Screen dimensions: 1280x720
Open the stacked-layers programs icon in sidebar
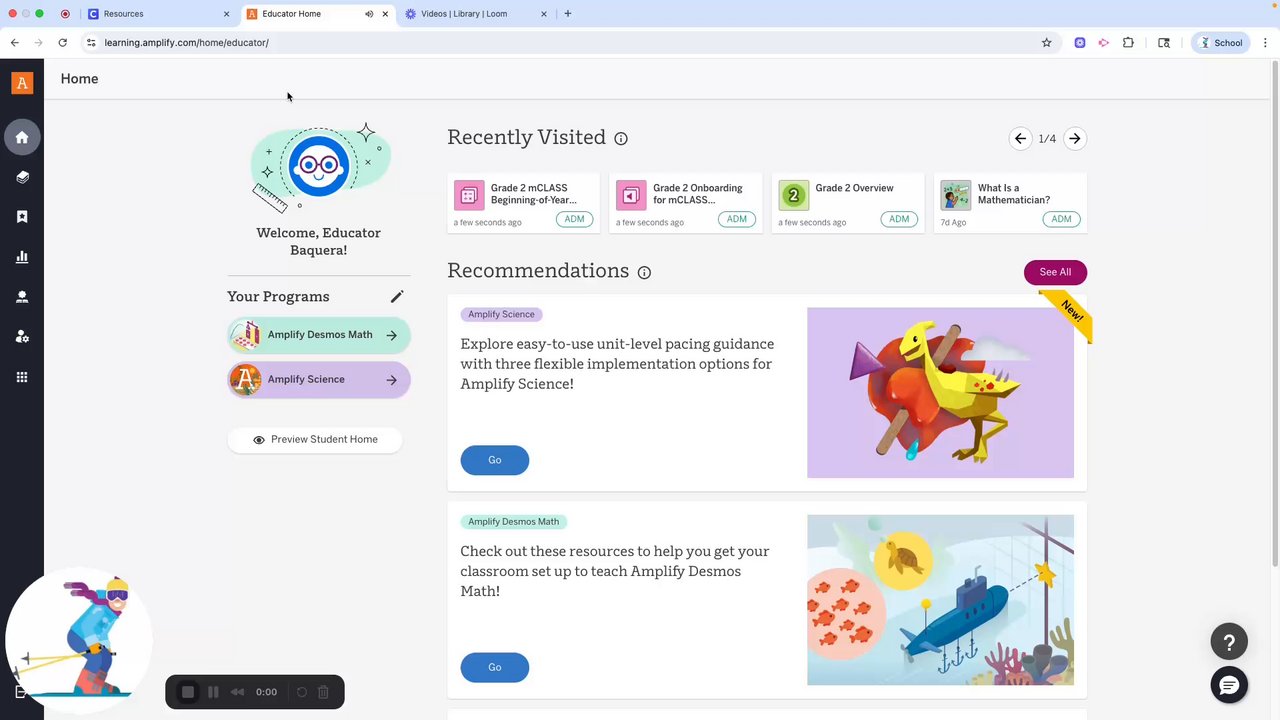click(22, 177)
